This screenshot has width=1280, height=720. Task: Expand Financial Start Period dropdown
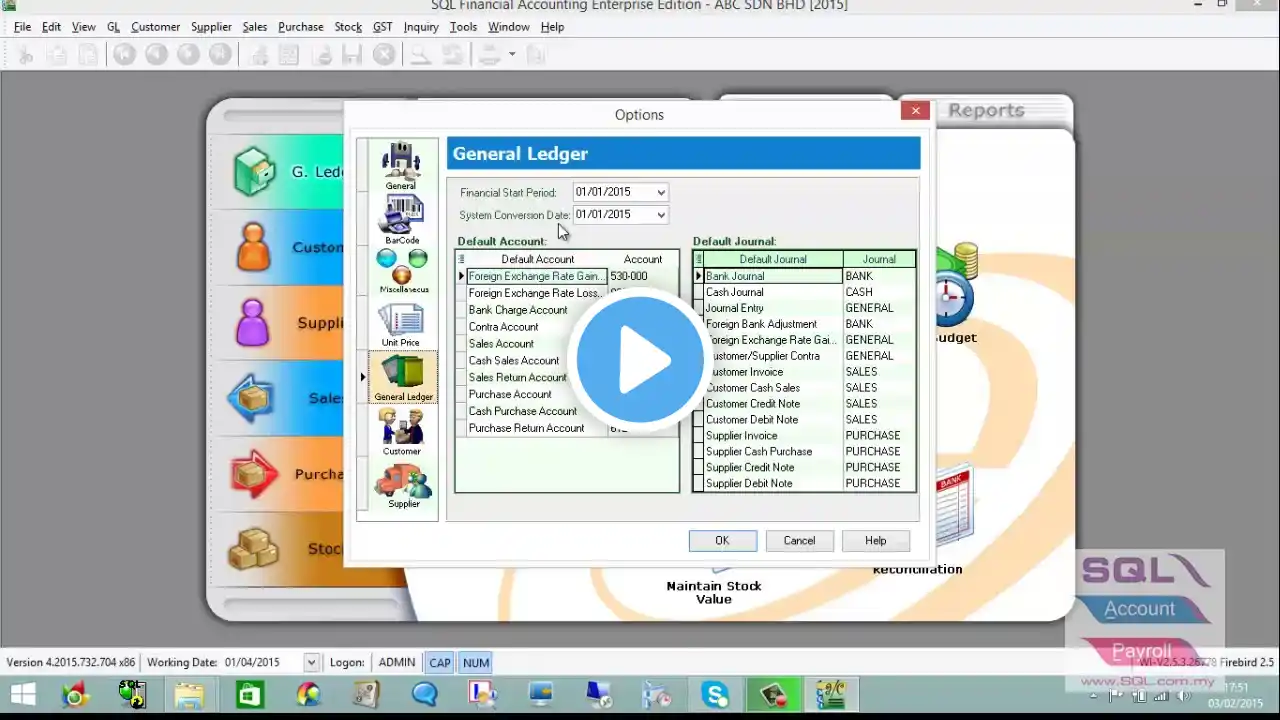[660, 192]
